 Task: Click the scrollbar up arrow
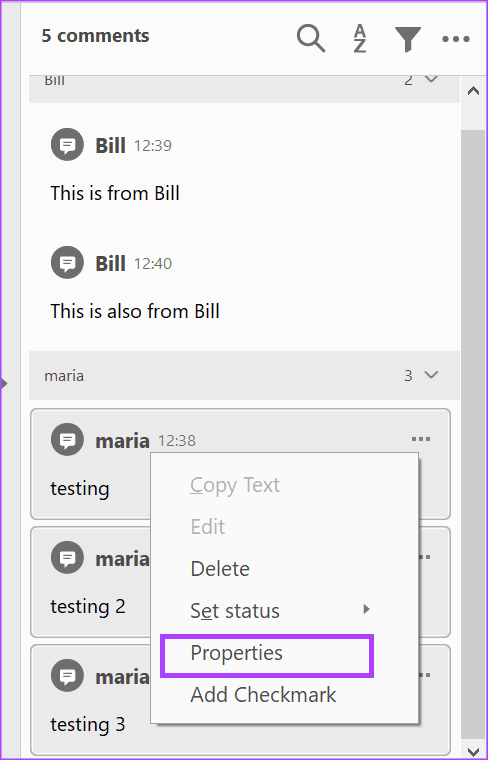[473, 91]
